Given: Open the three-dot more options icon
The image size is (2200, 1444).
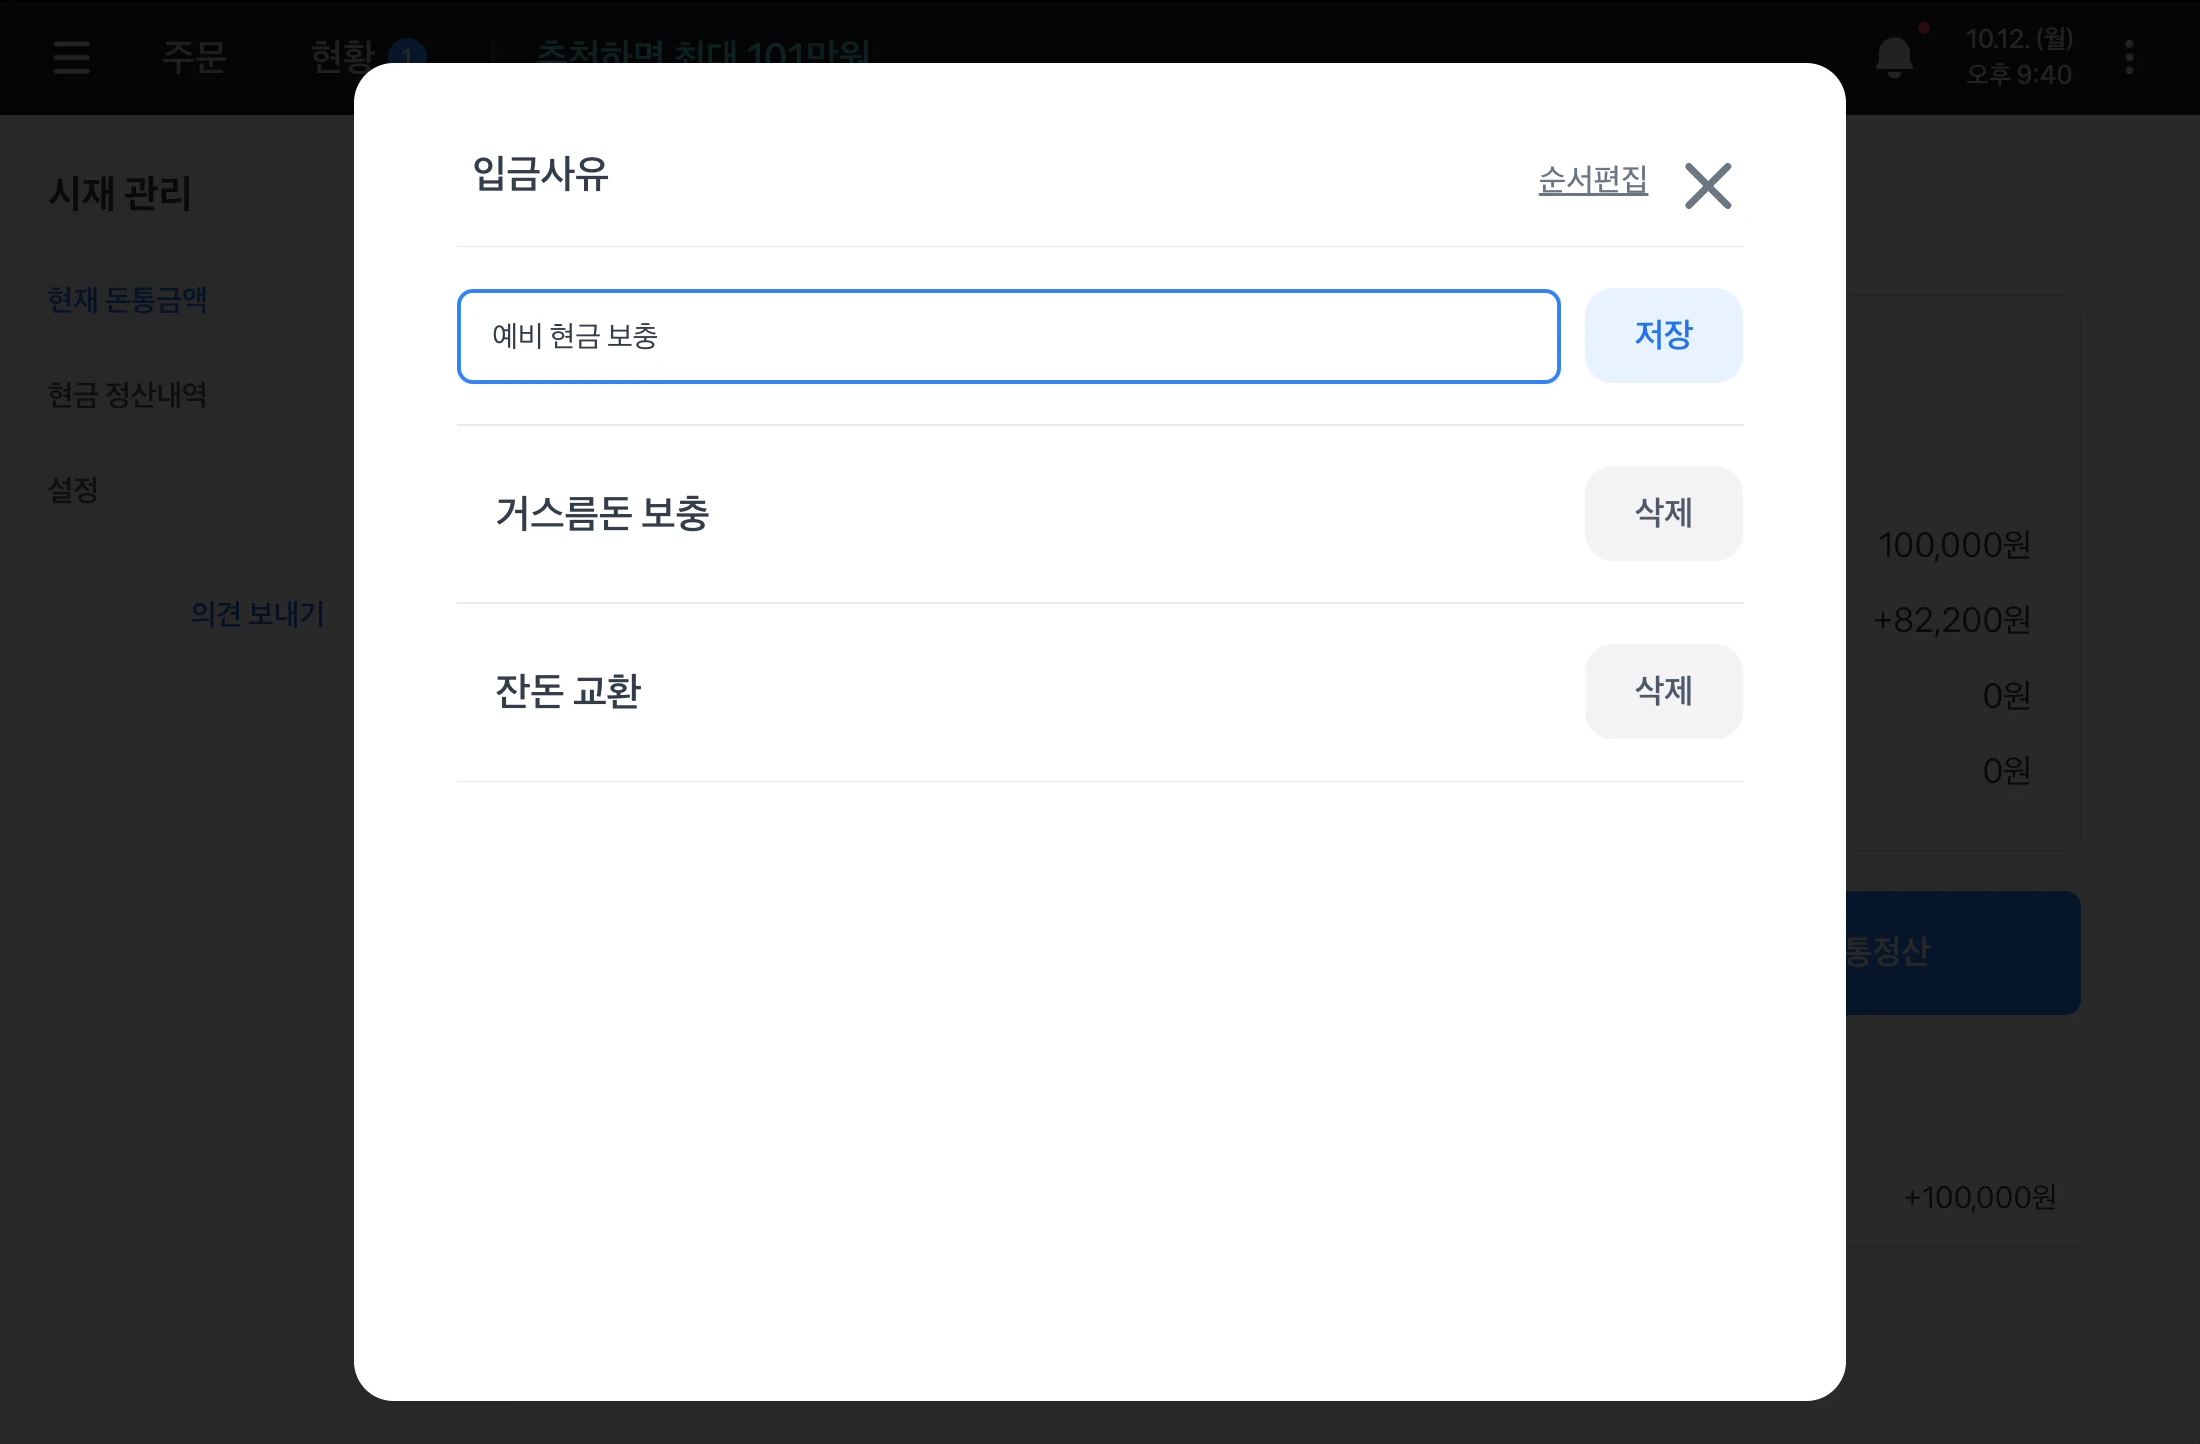Looking at the screenshot, I should [x=2129, y=57].
